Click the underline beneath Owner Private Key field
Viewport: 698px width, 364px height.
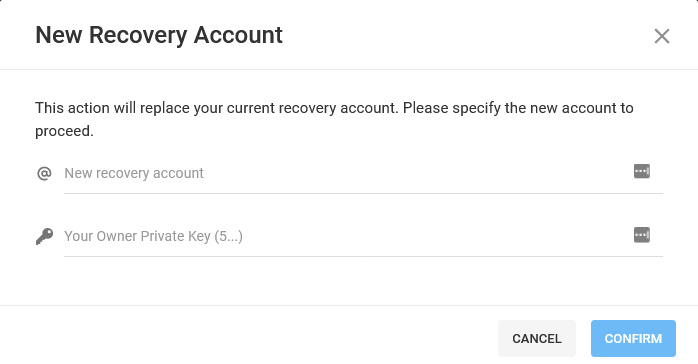(x=363, y=256)
